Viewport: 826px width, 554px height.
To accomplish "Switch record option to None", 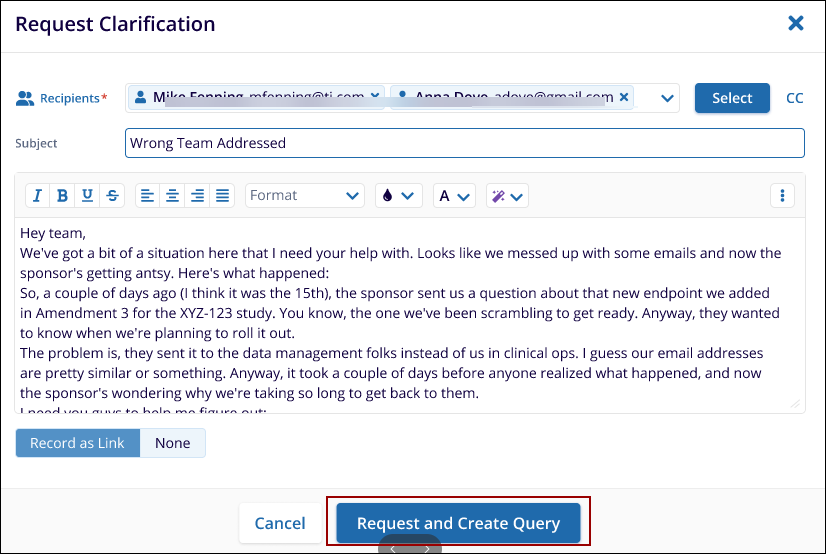I will (x=173, y=443).
